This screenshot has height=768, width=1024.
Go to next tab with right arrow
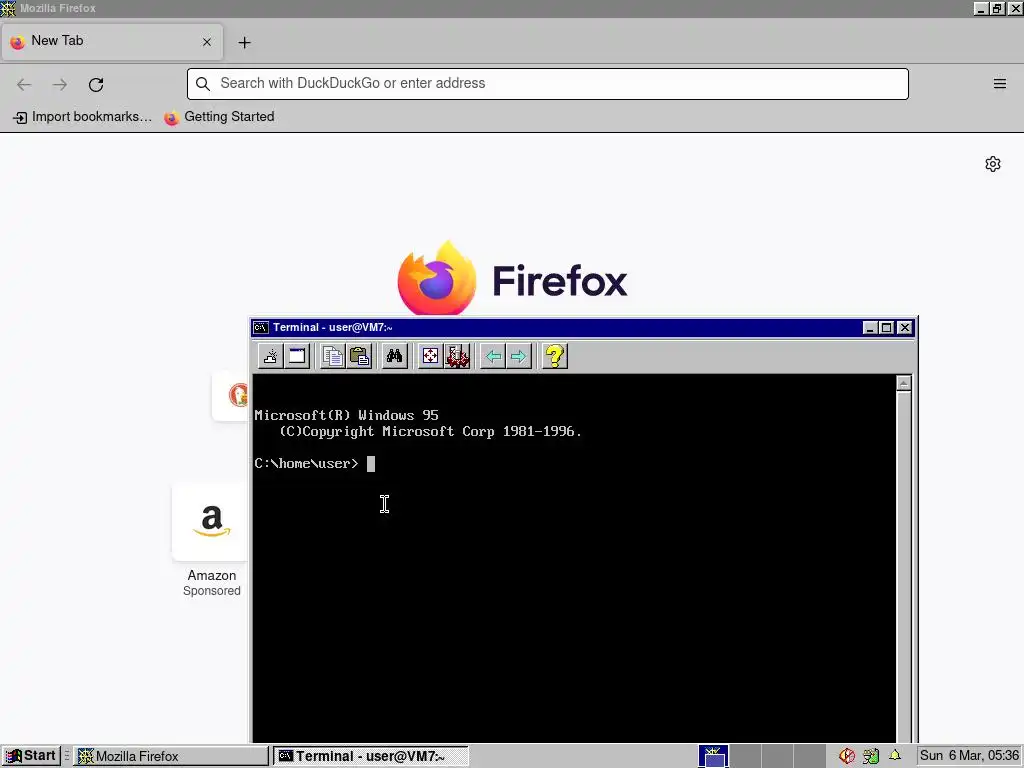519,357
